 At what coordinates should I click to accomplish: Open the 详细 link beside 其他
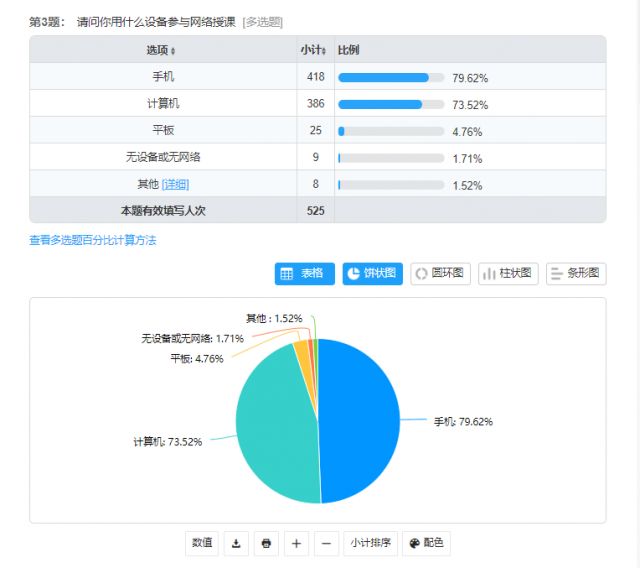[175, 184]
